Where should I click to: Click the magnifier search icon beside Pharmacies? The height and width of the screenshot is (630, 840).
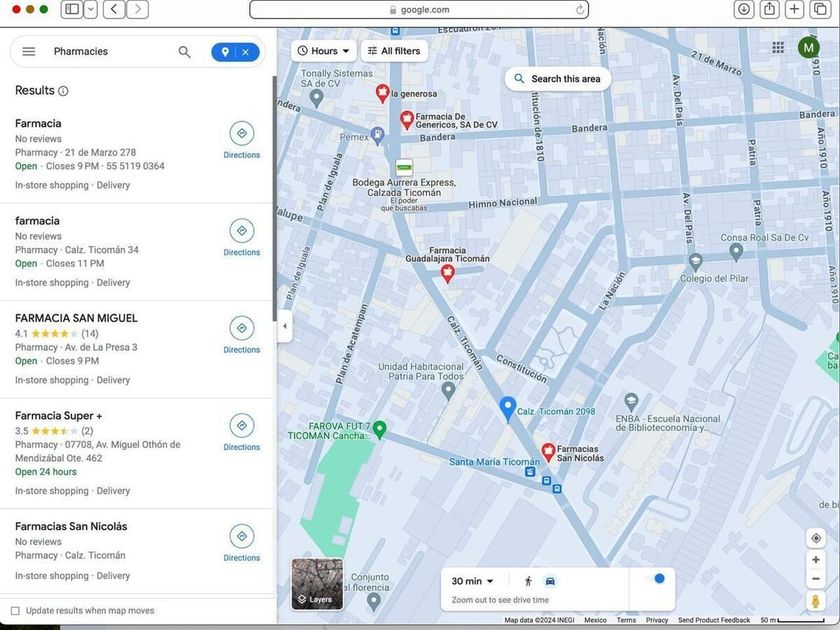pos(184,52)
